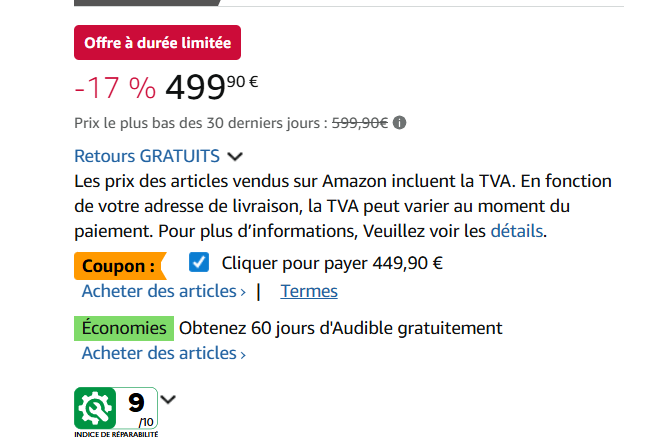Click the INDICE DE RÉPARABILITÉ caption
Image resolution: width=649 pixels, height=447 pixels.
116,435
